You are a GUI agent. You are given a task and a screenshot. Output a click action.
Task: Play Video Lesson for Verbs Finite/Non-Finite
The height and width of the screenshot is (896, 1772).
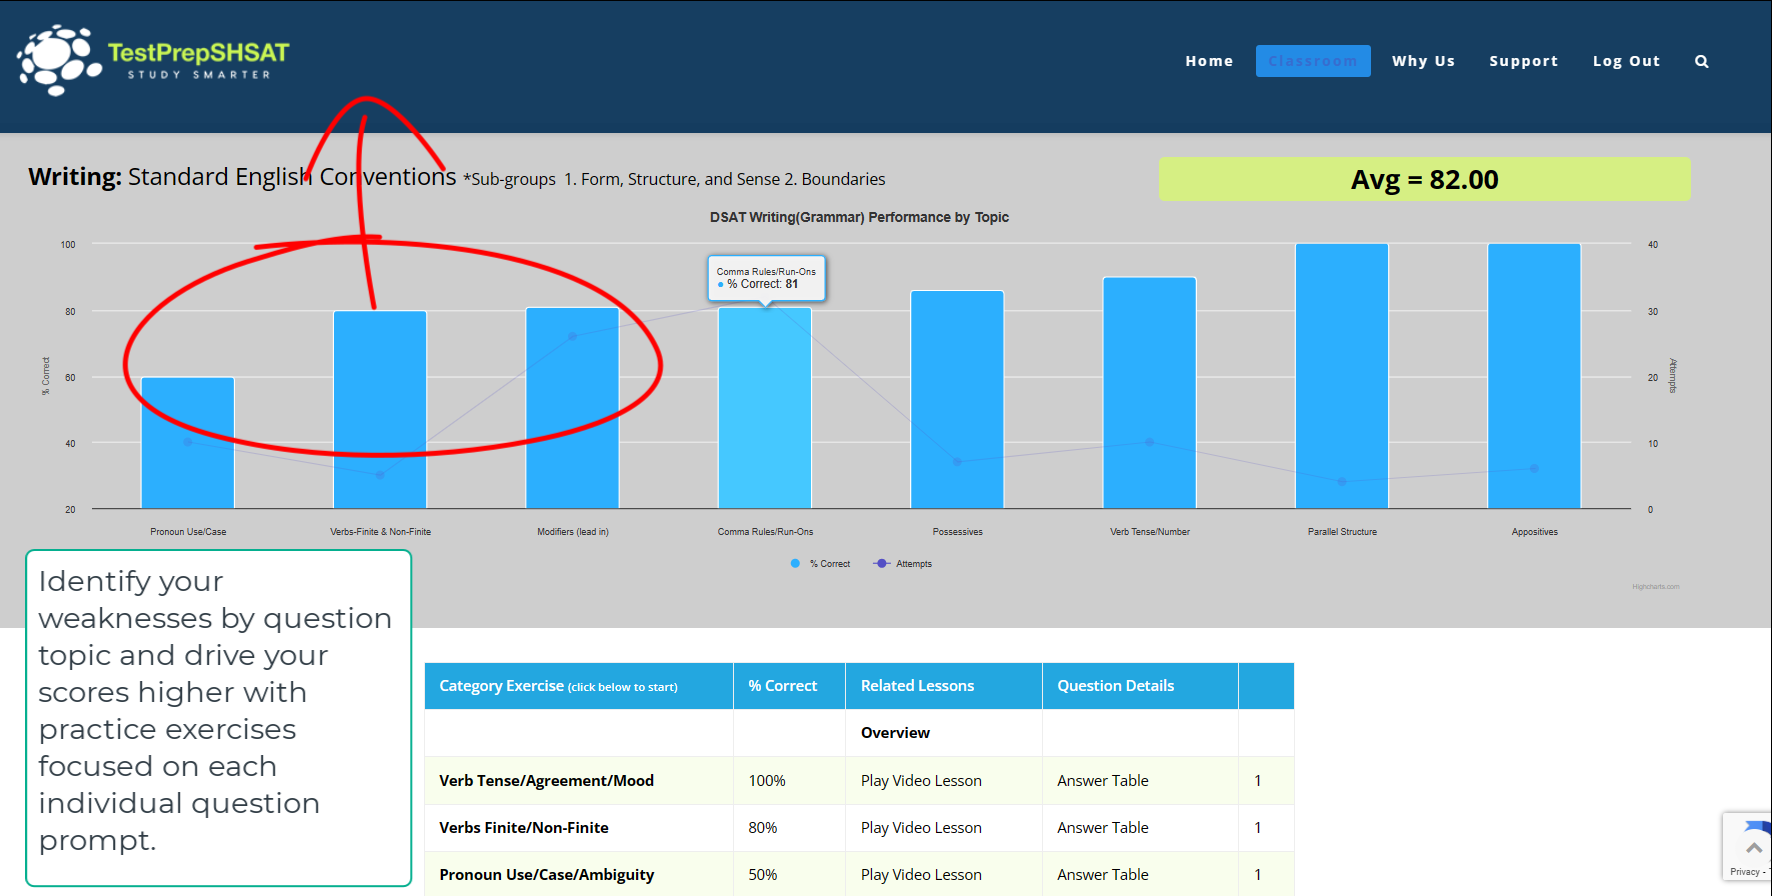pyautogui.click(x=921, y=828)
